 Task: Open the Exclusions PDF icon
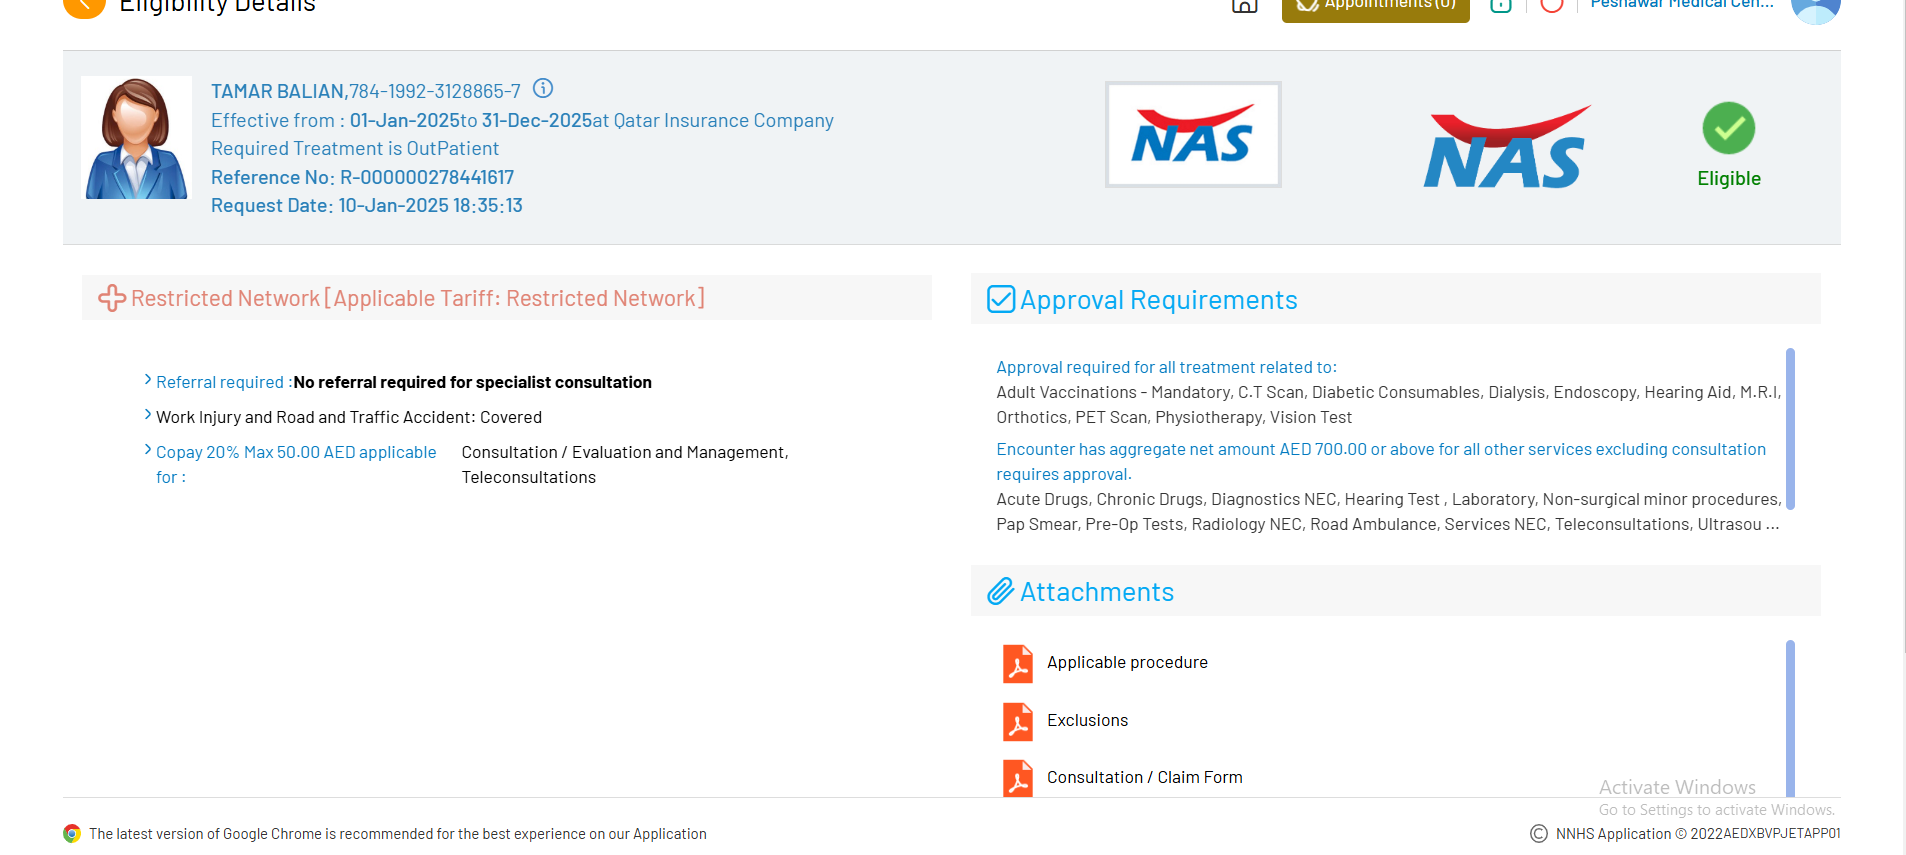click(x=1018, y=722)
